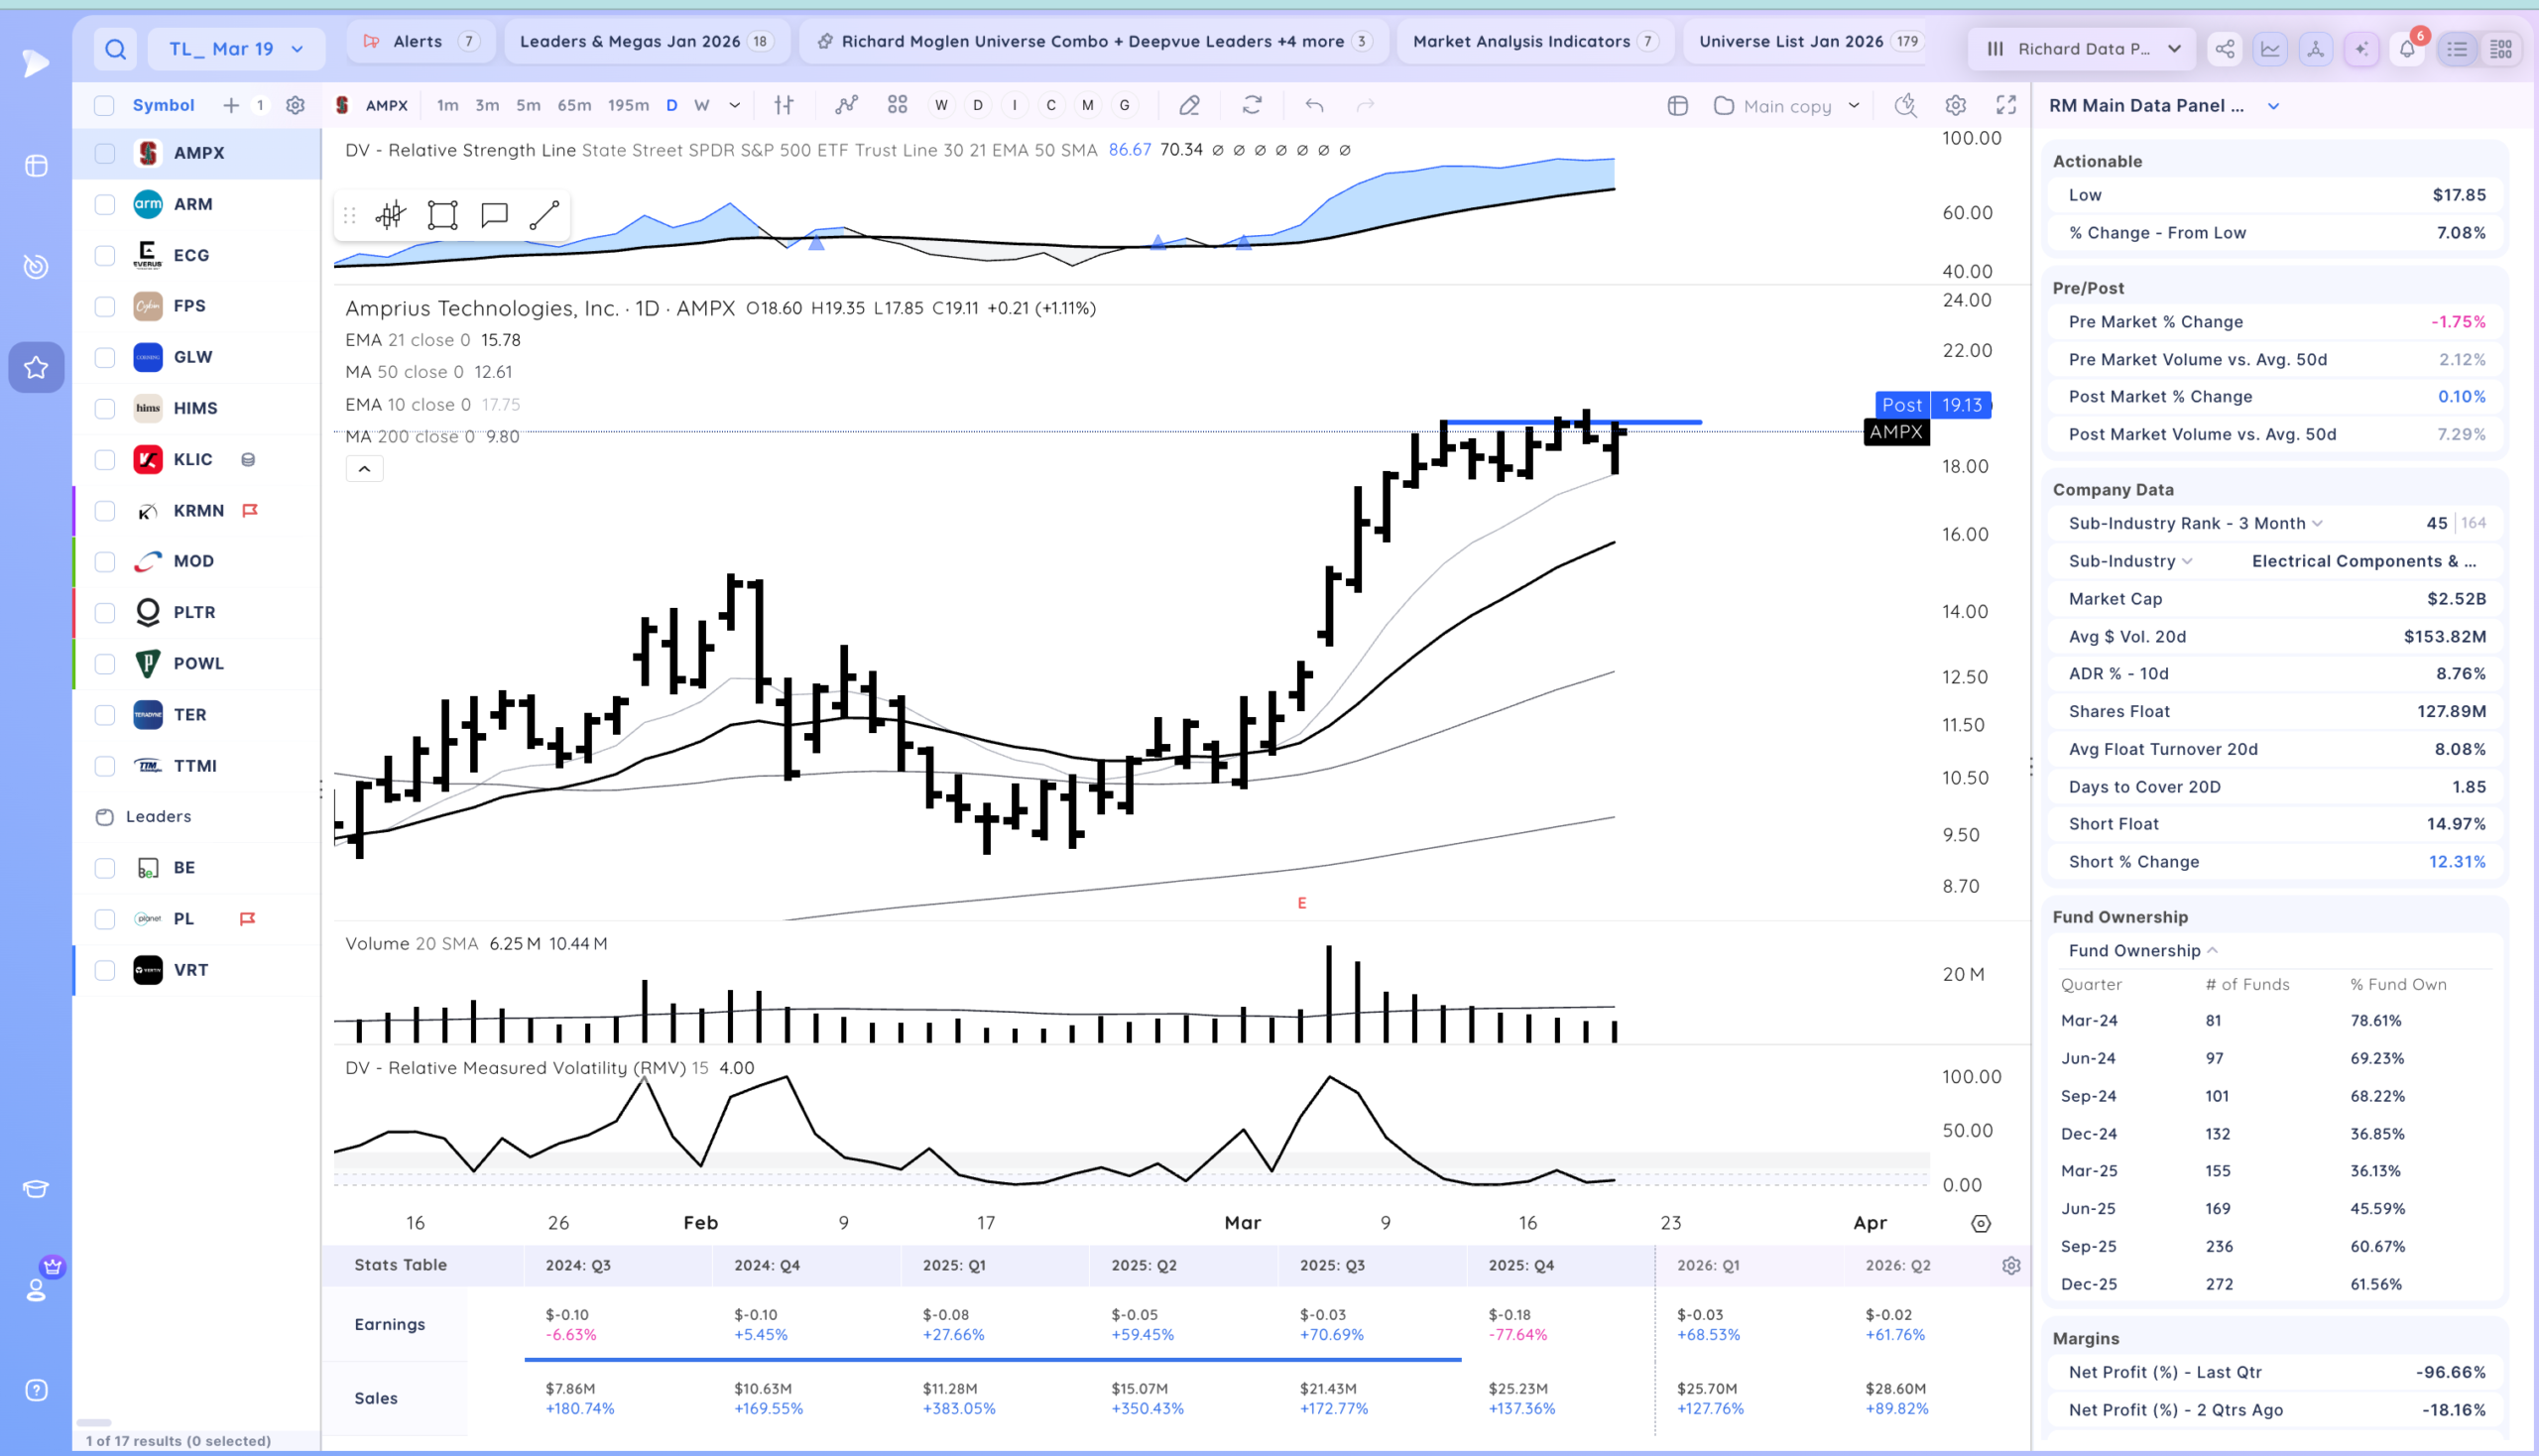Image resolution: width=2539 pixels, height=1456 pixels.
Task: Toggle the select-all Symbol checkbox
Action: coord(104,106)
